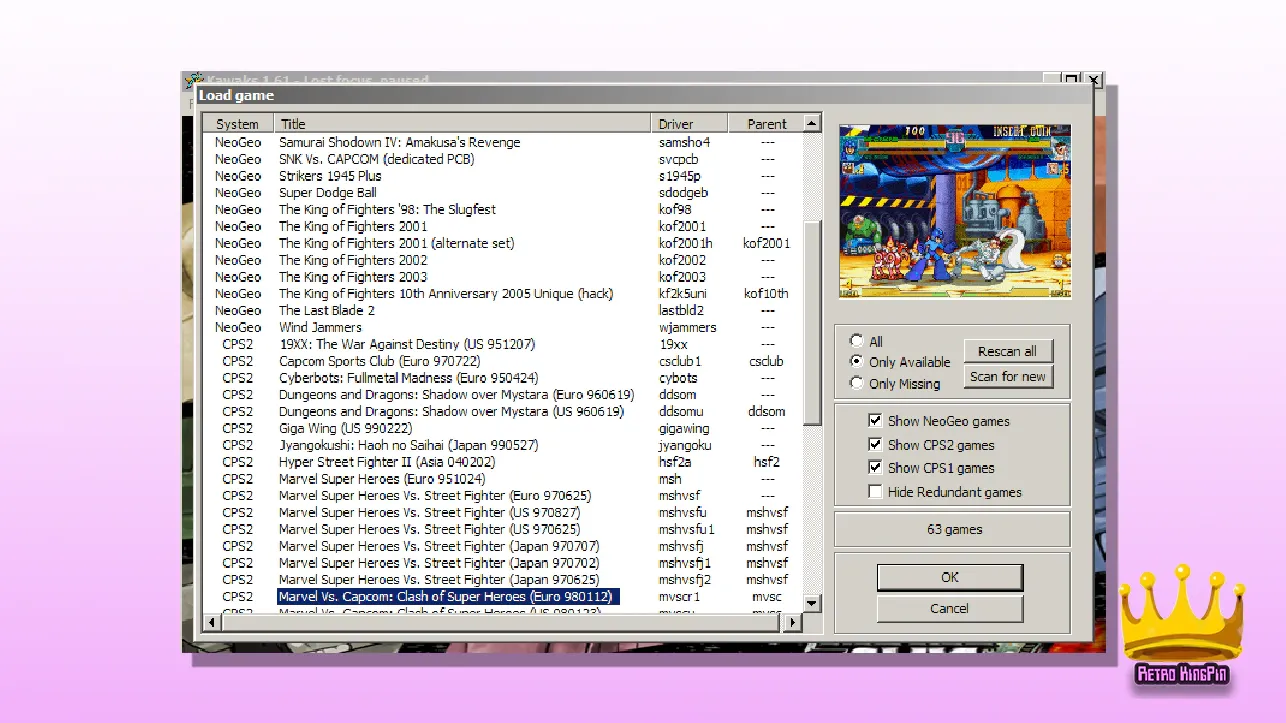Screen dimensions: 1286x723
Task: Click the list scroll down arrow
Action: 812,603
